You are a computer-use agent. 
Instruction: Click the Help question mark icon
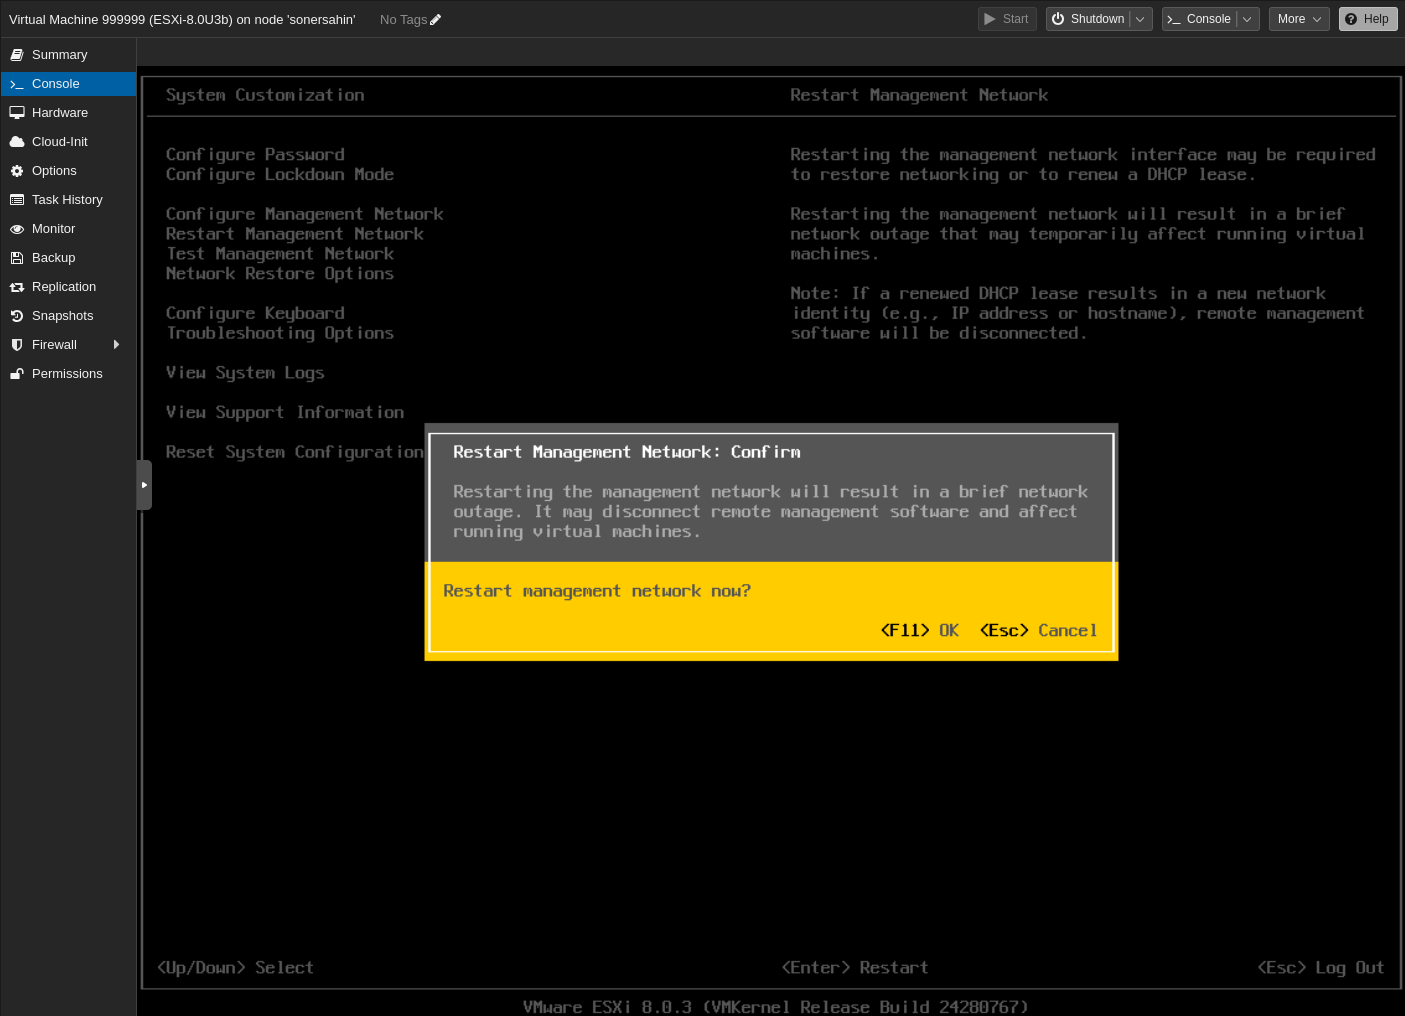pos(1352,18)
